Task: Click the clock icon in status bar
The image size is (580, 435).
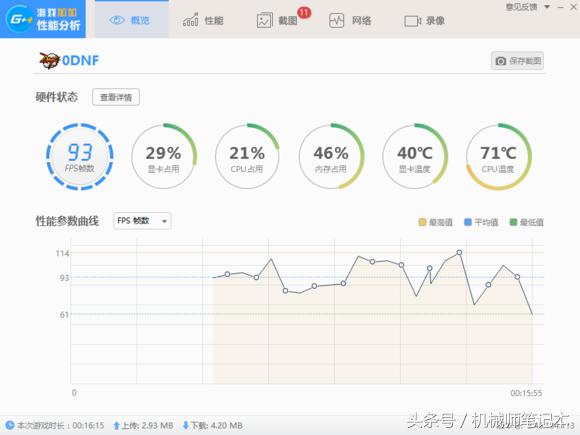Action: 10,425
